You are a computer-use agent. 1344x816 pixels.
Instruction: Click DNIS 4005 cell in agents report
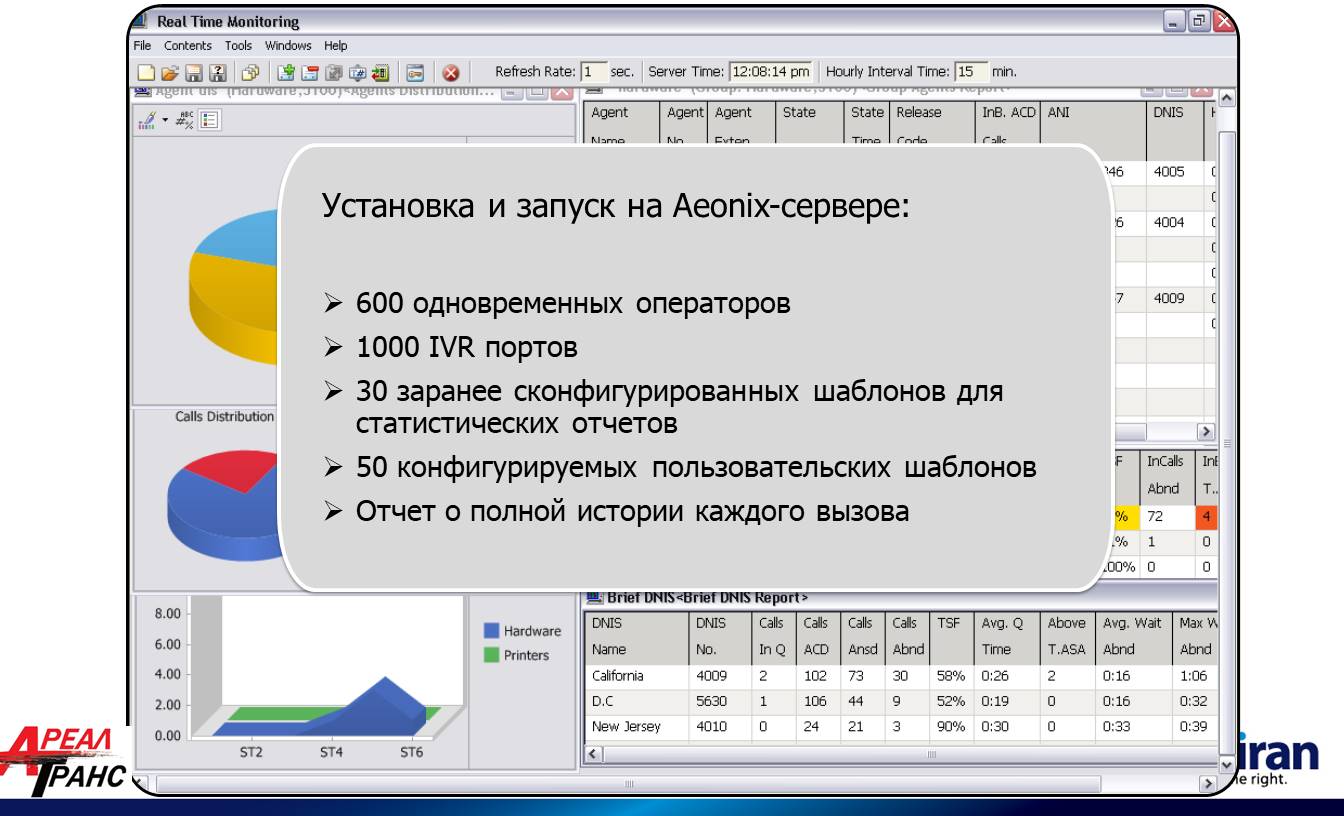click(x=1173, y=171)
